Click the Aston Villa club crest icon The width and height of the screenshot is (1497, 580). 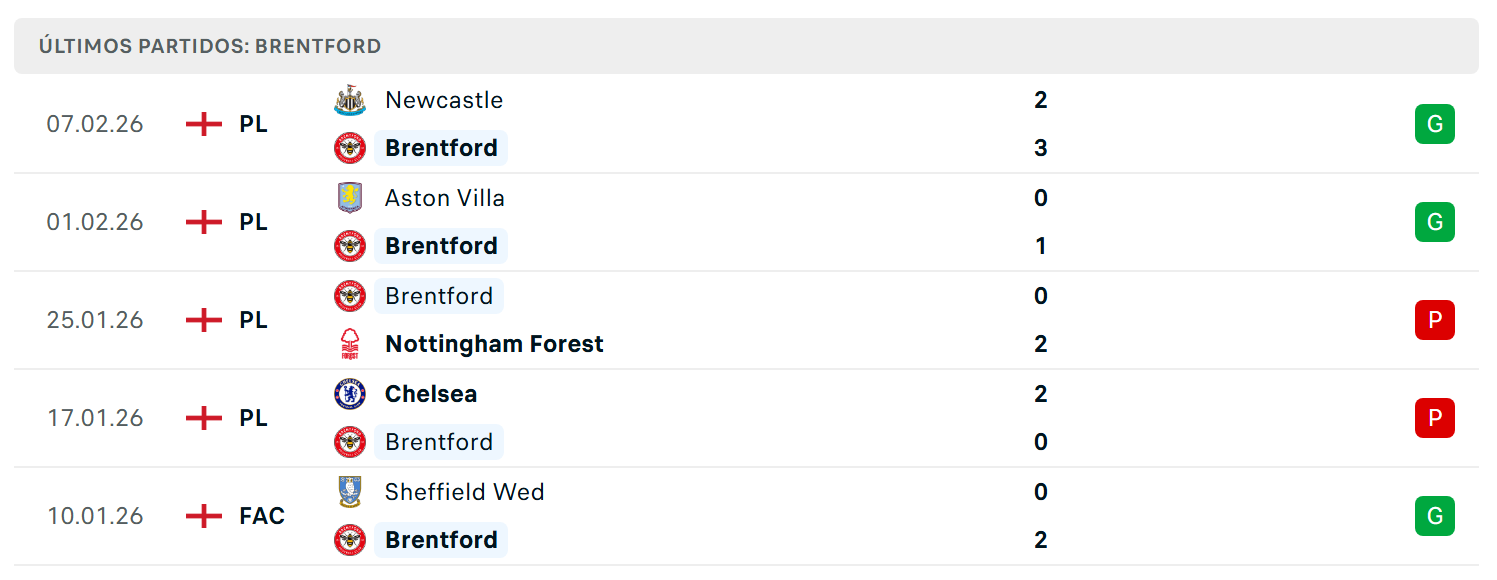(x=350, y=198)
